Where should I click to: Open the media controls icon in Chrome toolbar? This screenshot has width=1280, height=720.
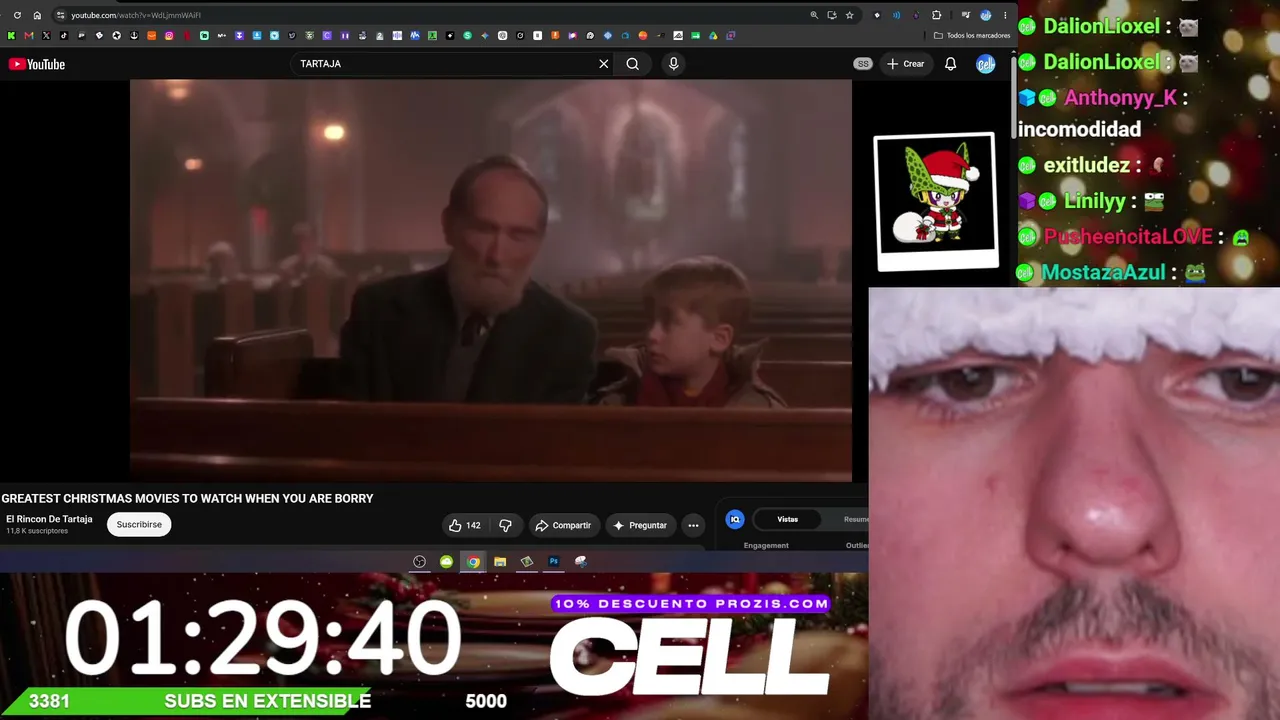(965, 15)
